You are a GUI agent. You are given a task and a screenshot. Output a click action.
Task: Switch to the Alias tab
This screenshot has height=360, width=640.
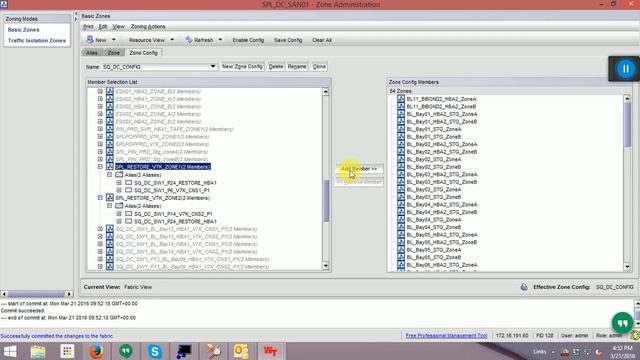click(92, 53)
